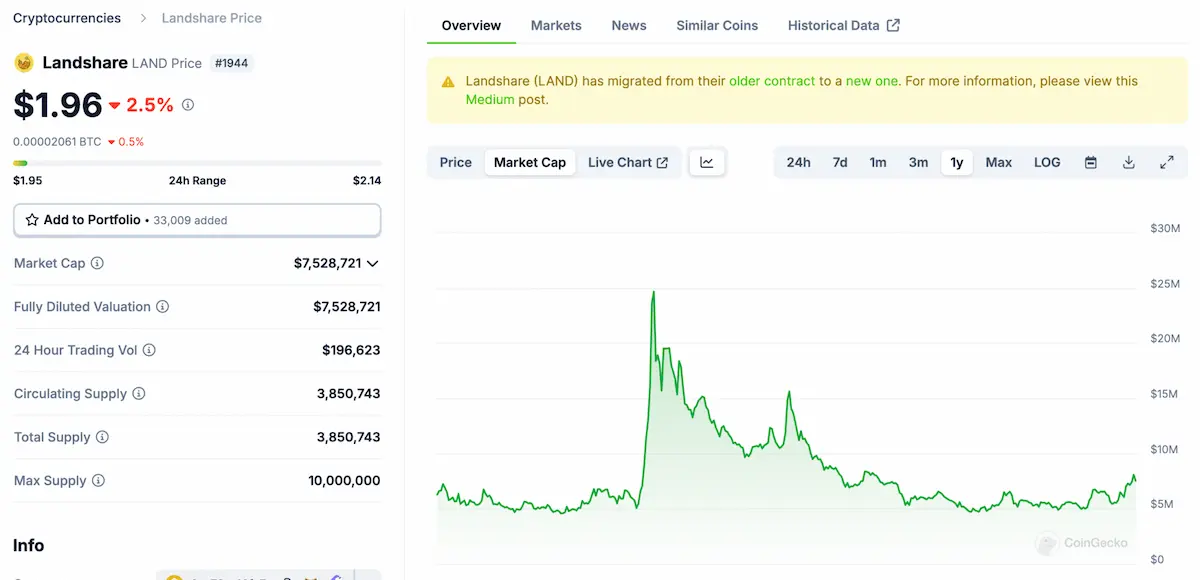Click the external link icon next to Historical Data

[x=894, y=25]
